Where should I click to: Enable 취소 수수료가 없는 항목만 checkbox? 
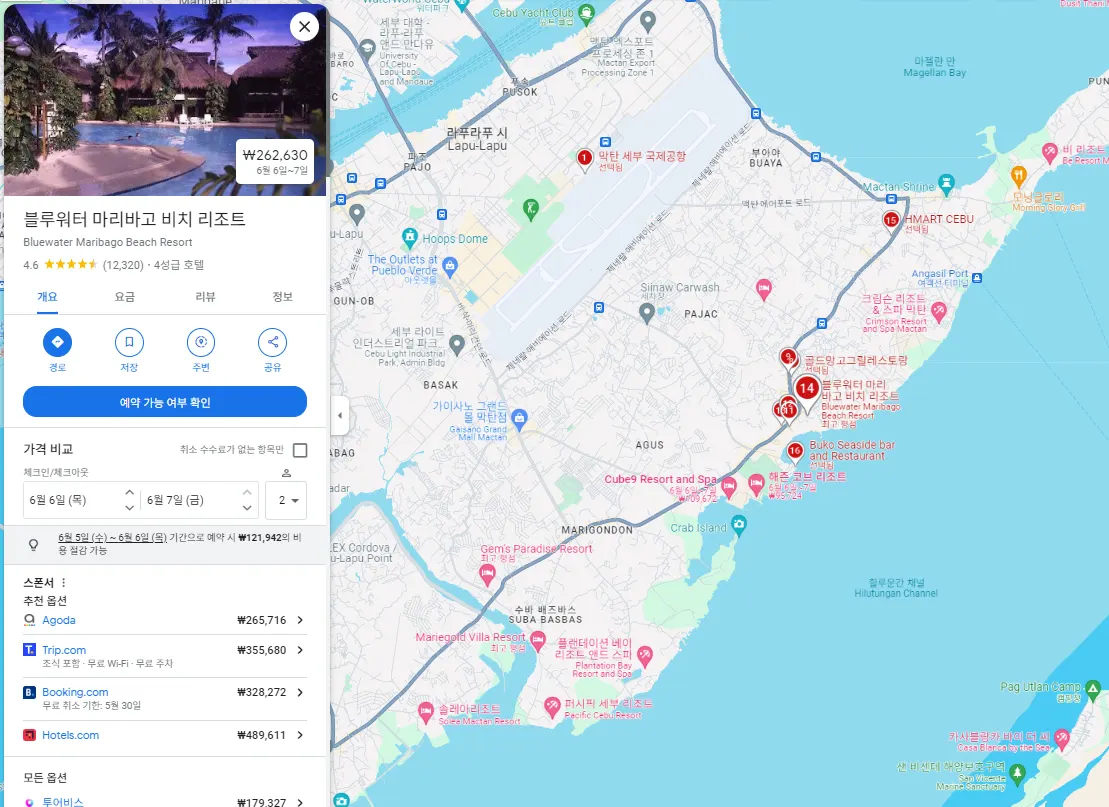click(x=300, y=450)
